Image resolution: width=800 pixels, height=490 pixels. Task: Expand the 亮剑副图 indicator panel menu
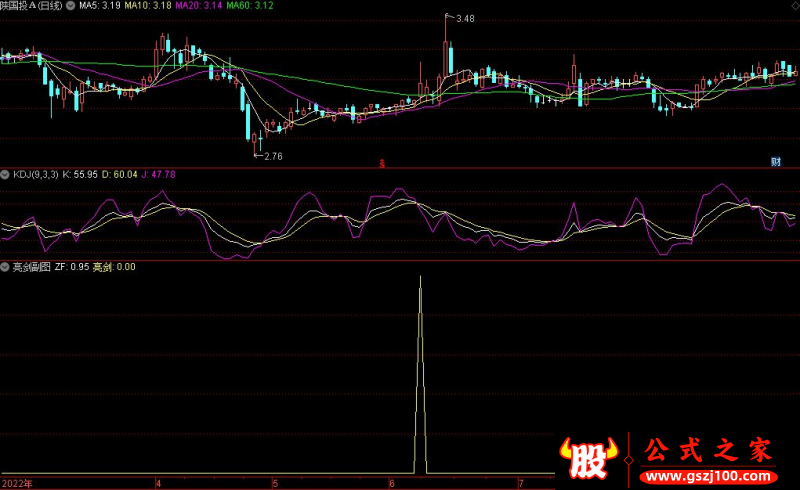click(x=6, y=267)
